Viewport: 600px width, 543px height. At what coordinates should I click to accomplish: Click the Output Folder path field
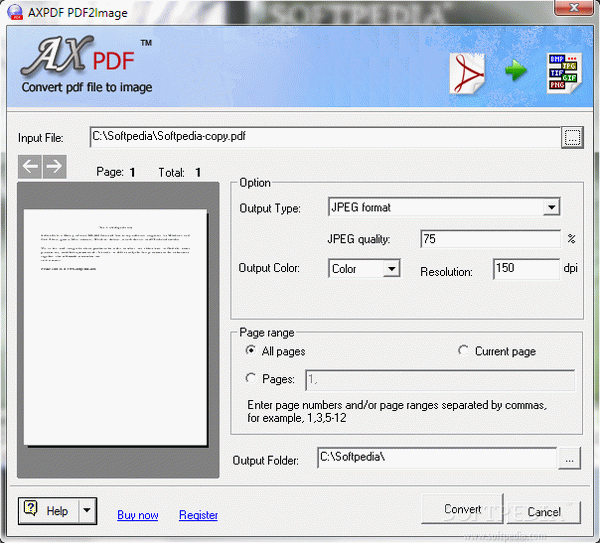click(x=437, y=458)
